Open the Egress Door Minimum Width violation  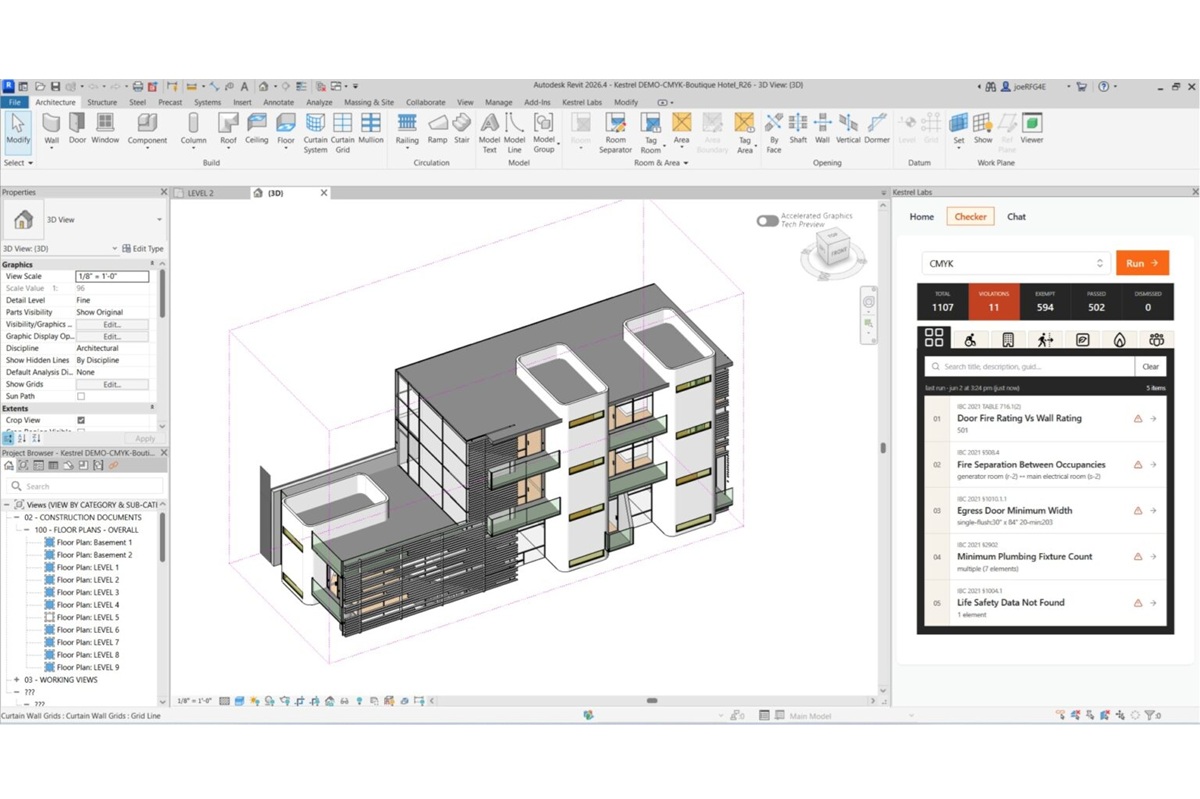tap(1045, 510)
